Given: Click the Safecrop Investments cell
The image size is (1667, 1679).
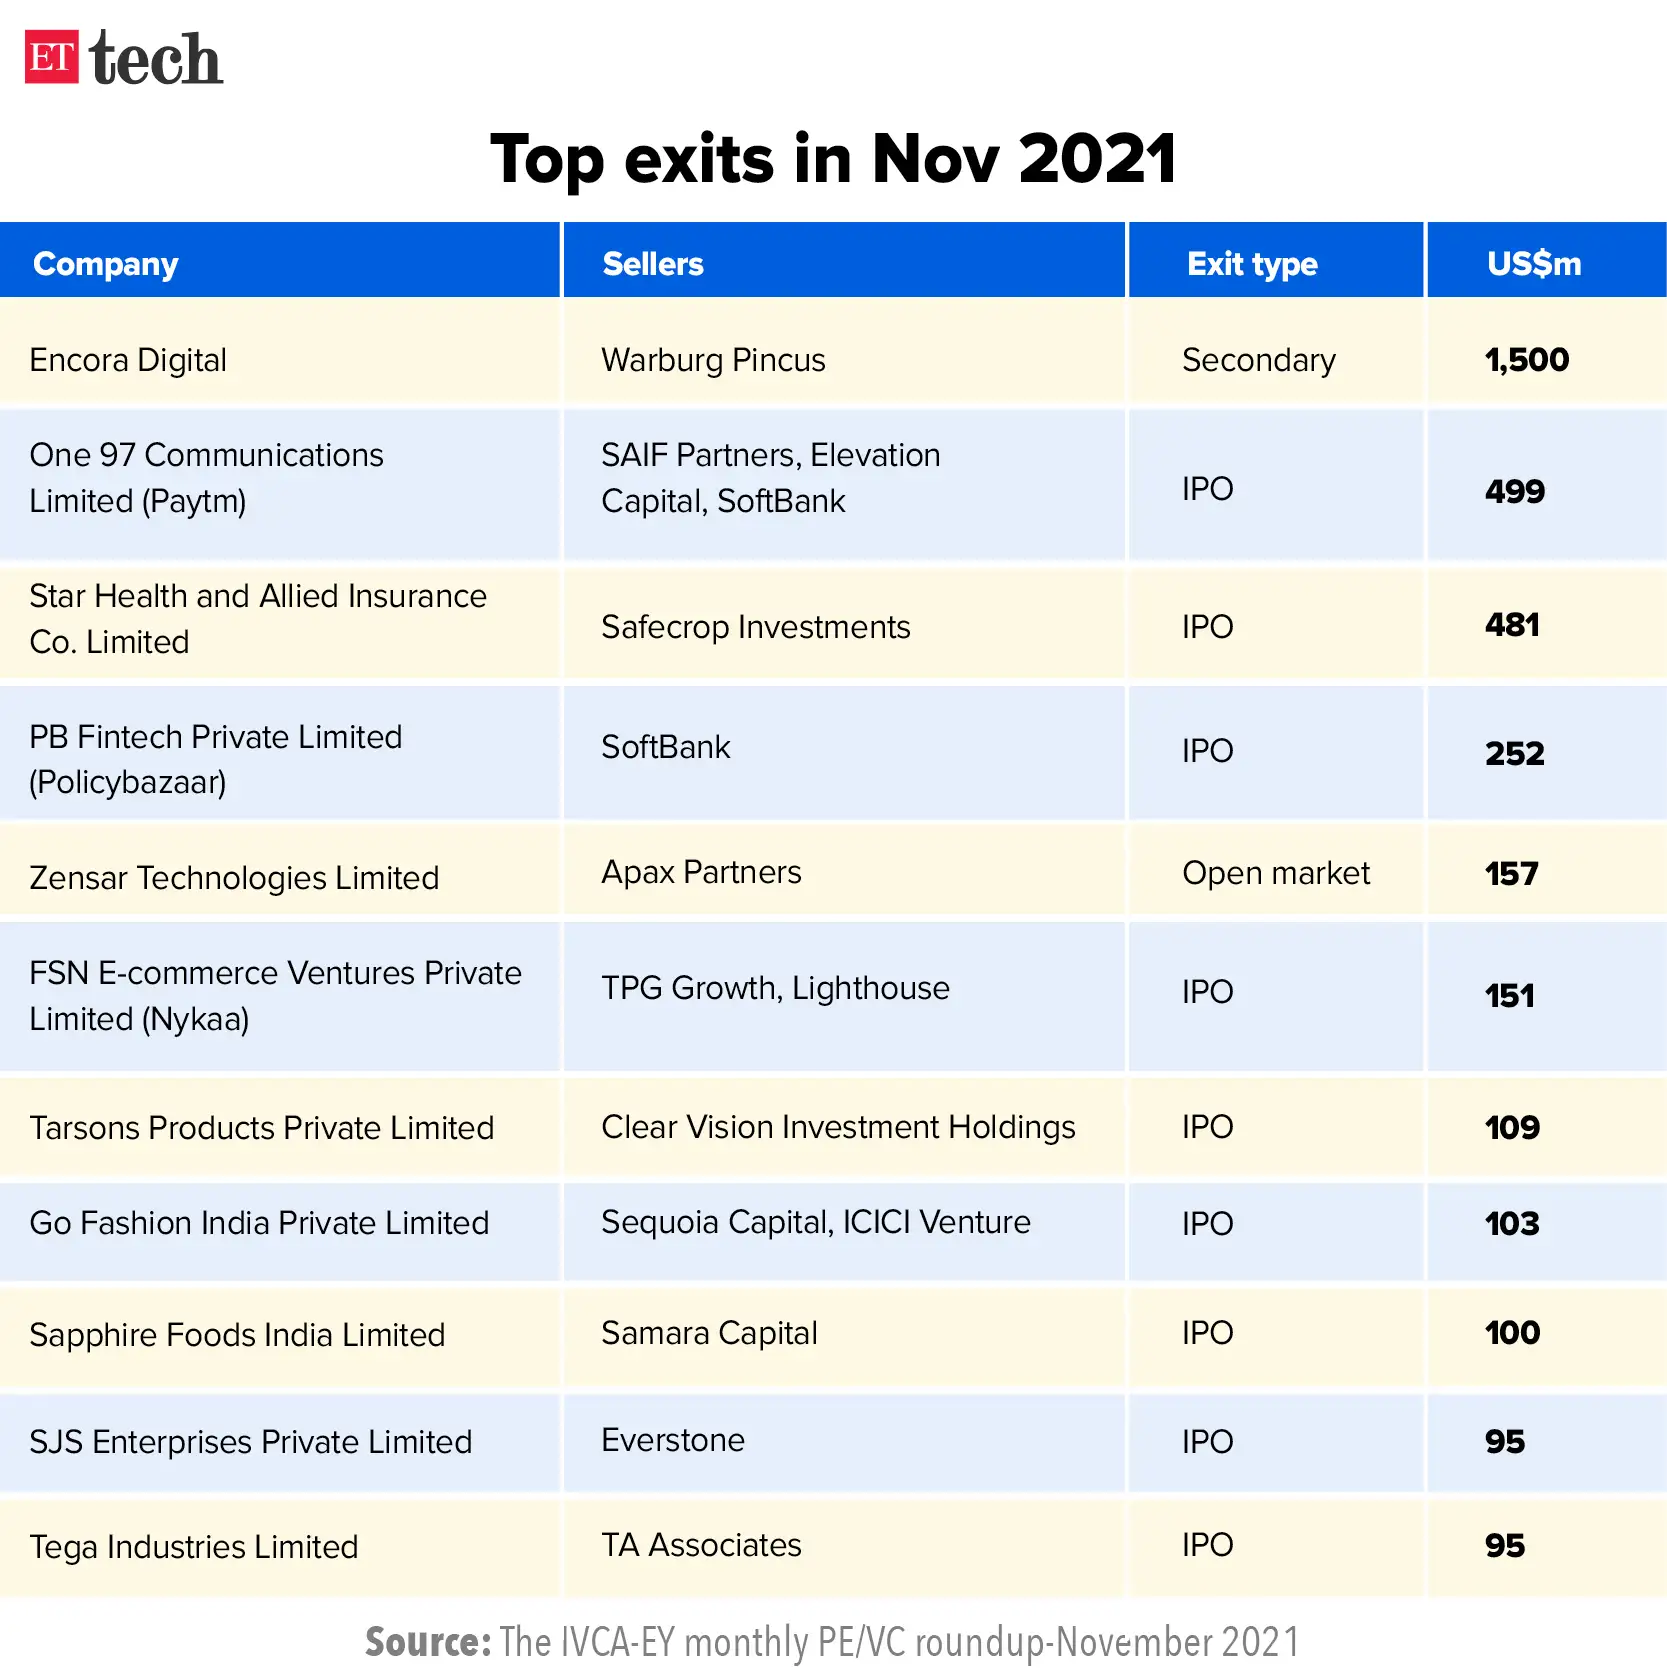Looking at the screenshot, I should coord(844,622).
